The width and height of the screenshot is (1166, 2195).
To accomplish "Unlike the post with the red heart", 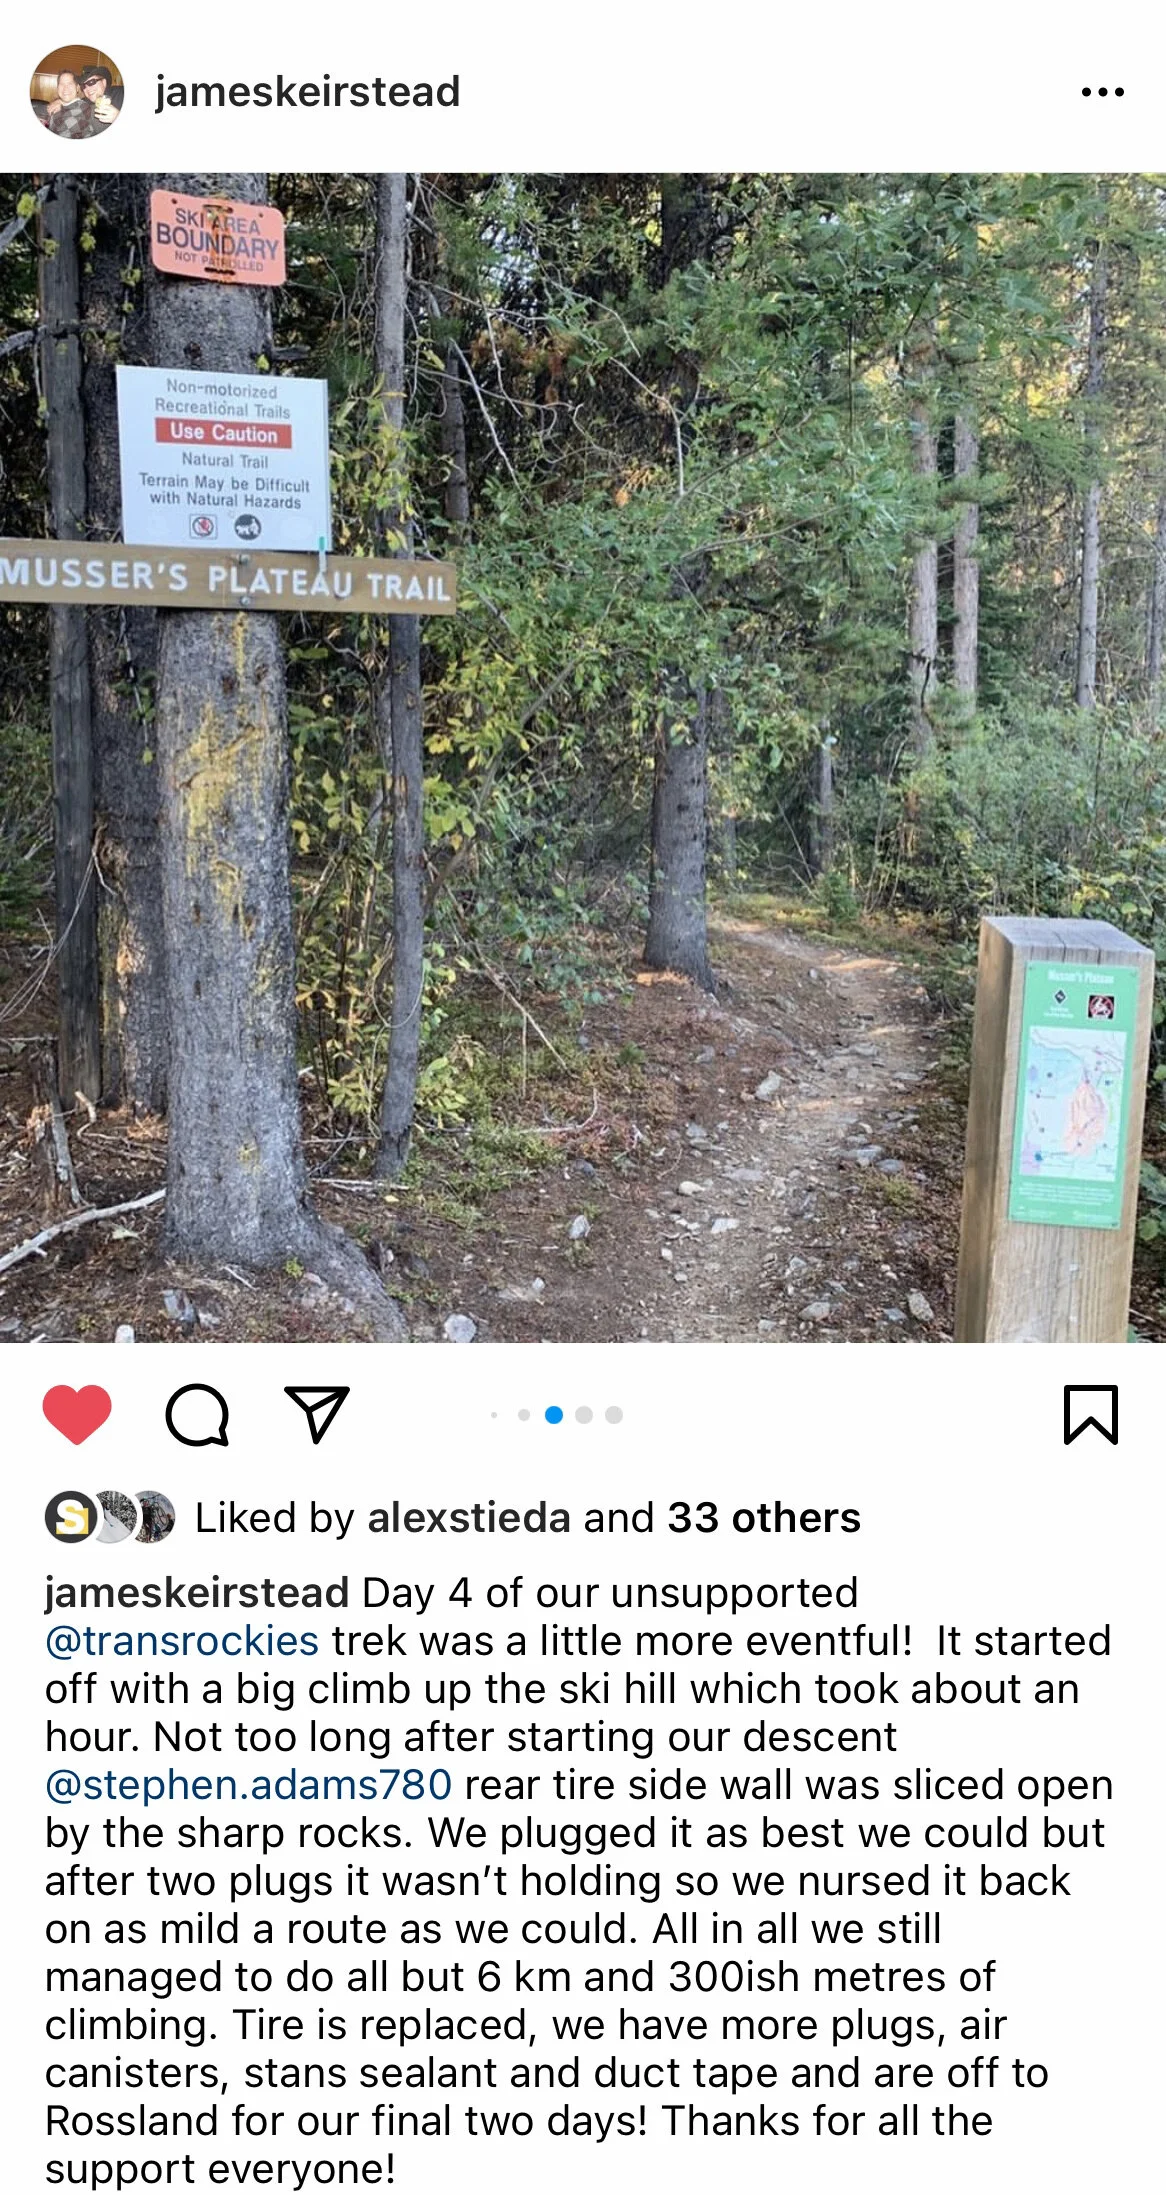I will (x=77, y=1414).
